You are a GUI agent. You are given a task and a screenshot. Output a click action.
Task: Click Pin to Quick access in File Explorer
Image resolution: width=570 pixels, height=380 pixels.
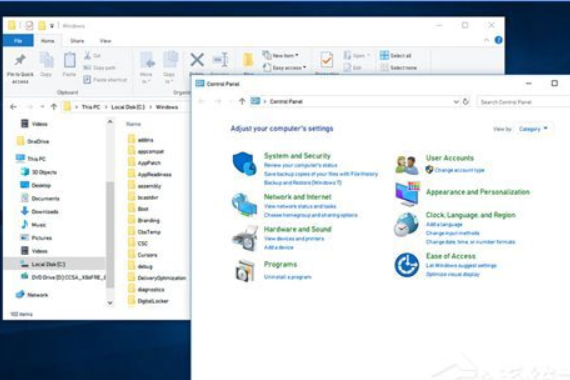pyautogui.click(x=20, y=68)
